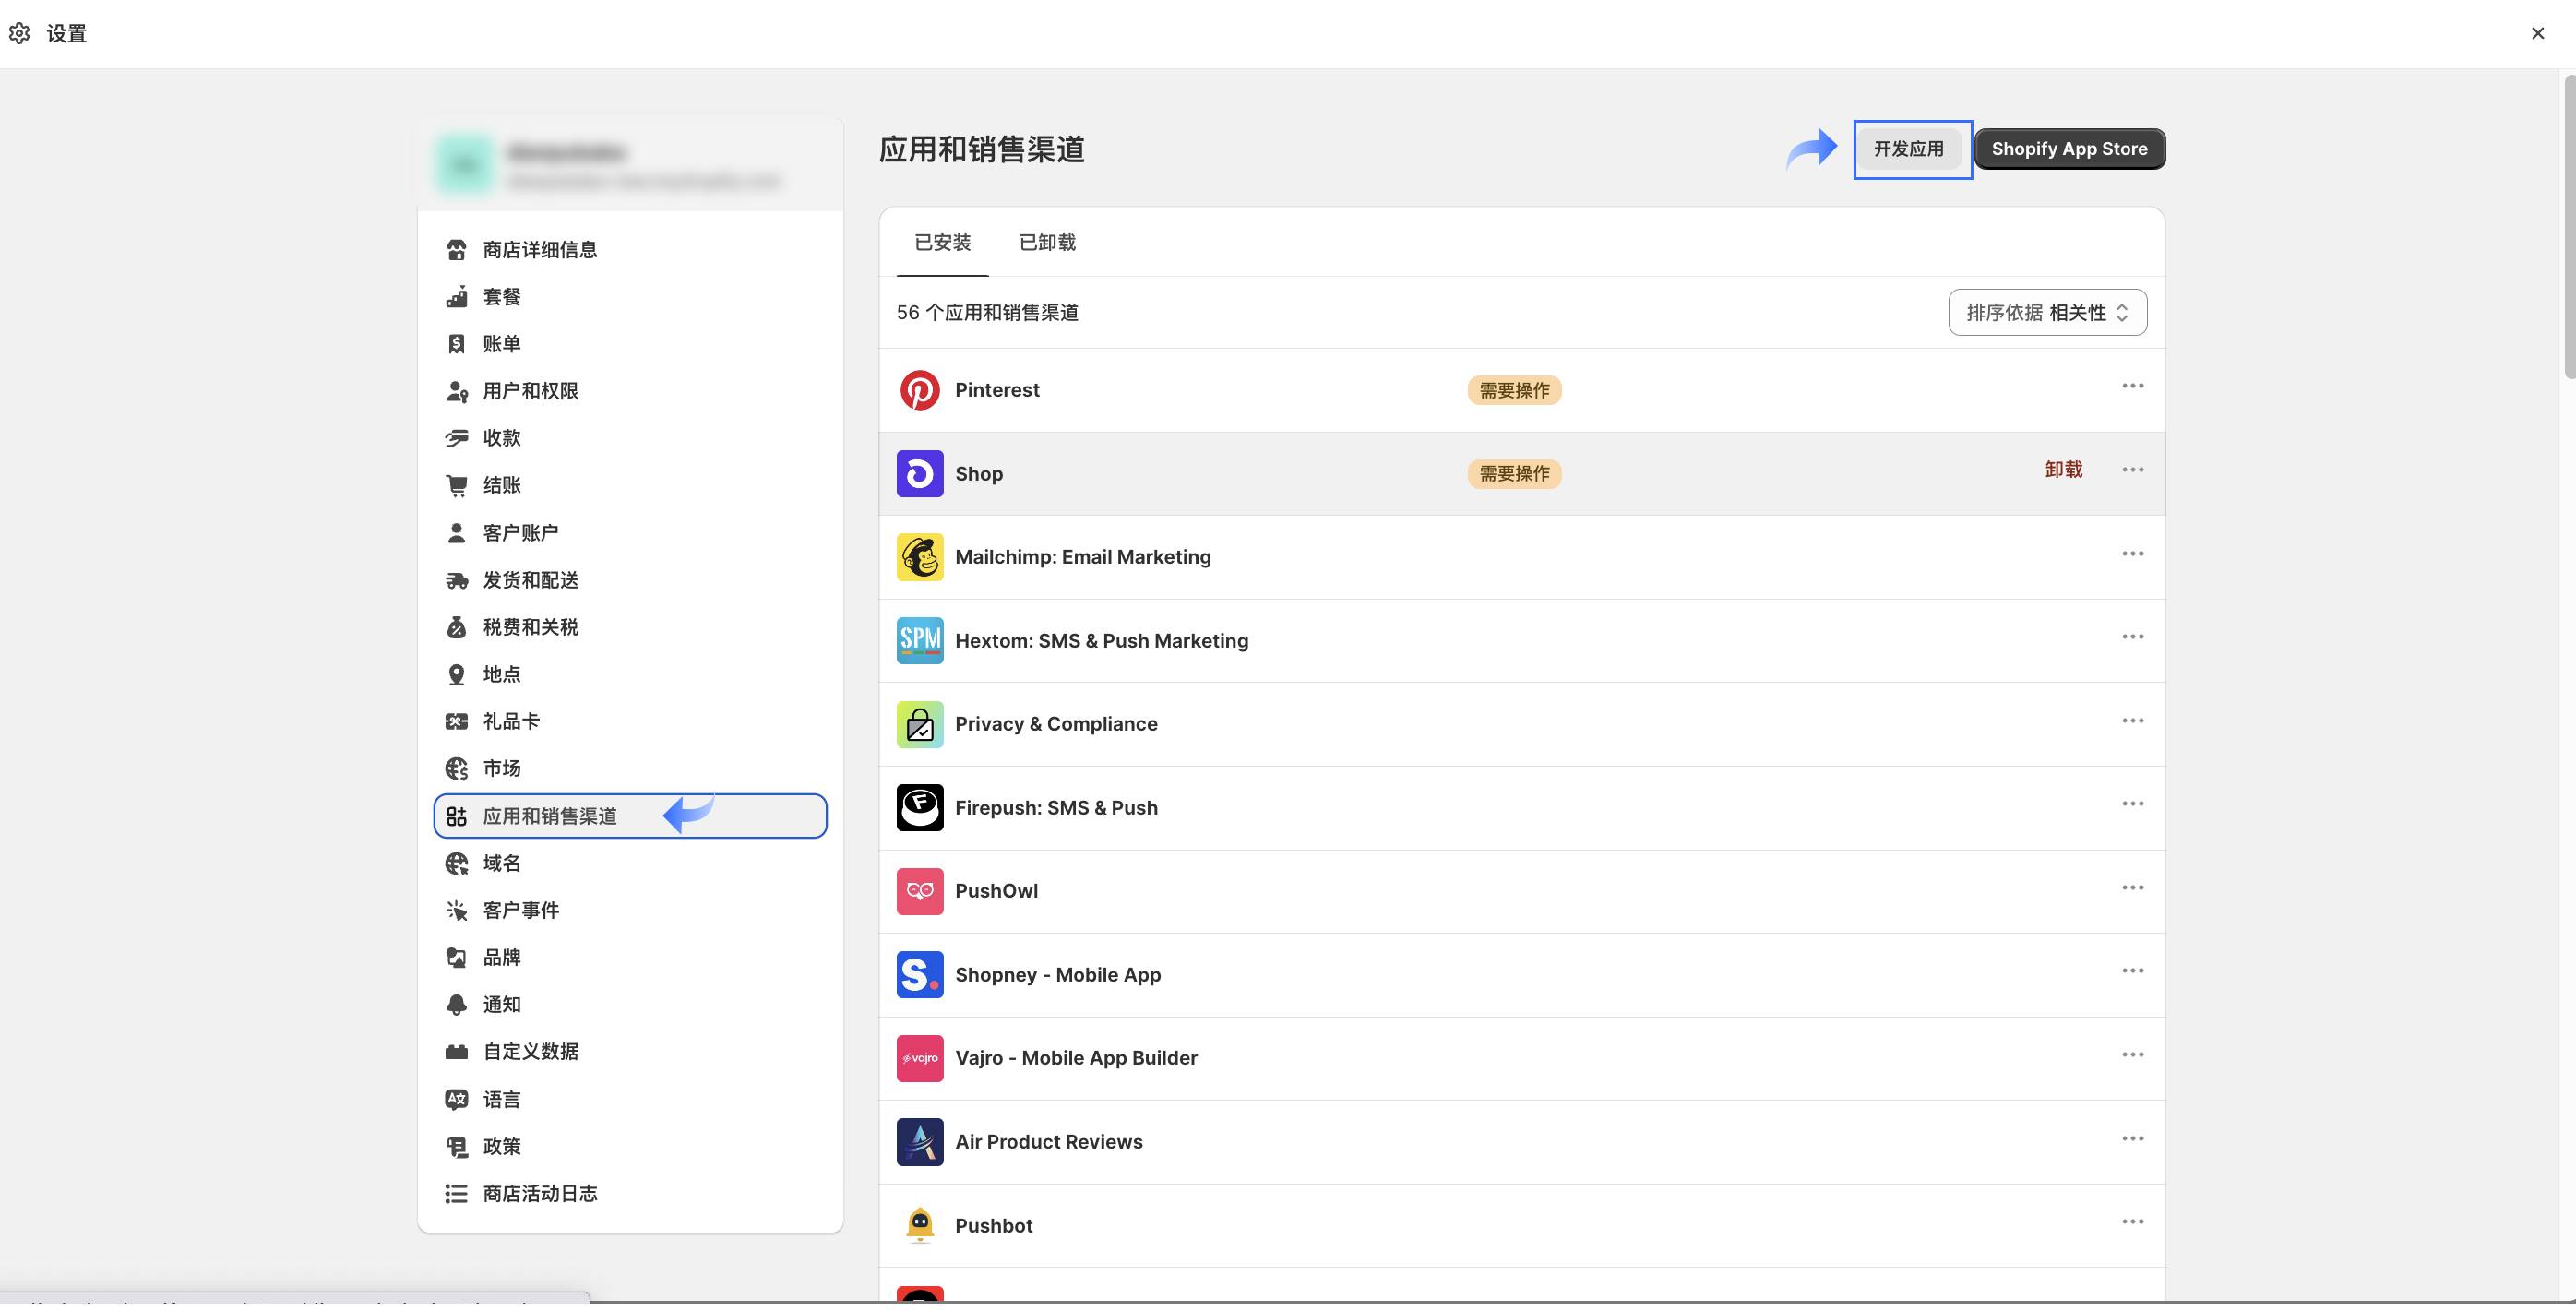Click the PushOwl app icon
Screen dimensions: 2576x1310
tap(919, 891)
